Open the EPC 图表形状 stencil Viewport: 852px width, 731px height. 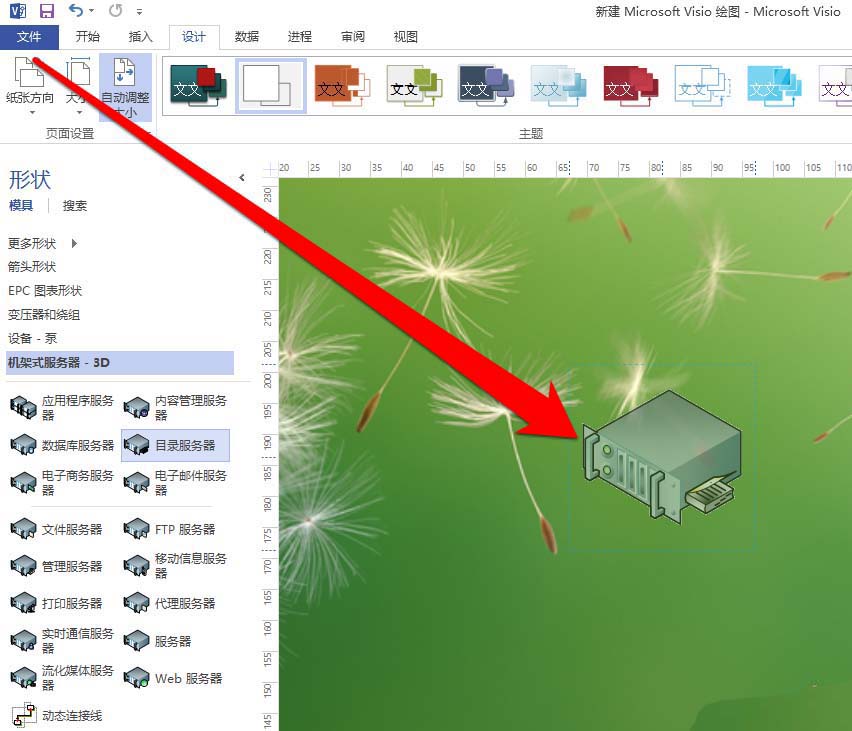tap(45, 291)
